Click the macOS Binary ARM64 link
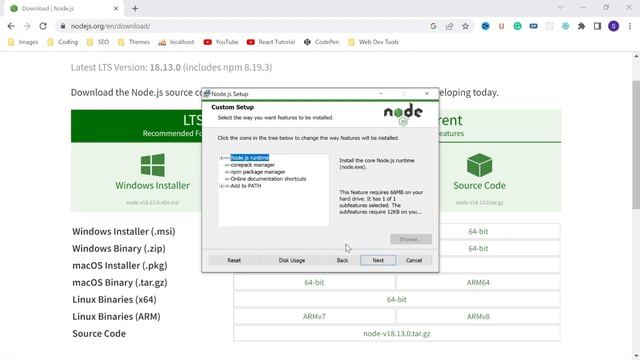This screenshot has height=360, width=640. tap(478, 282)
